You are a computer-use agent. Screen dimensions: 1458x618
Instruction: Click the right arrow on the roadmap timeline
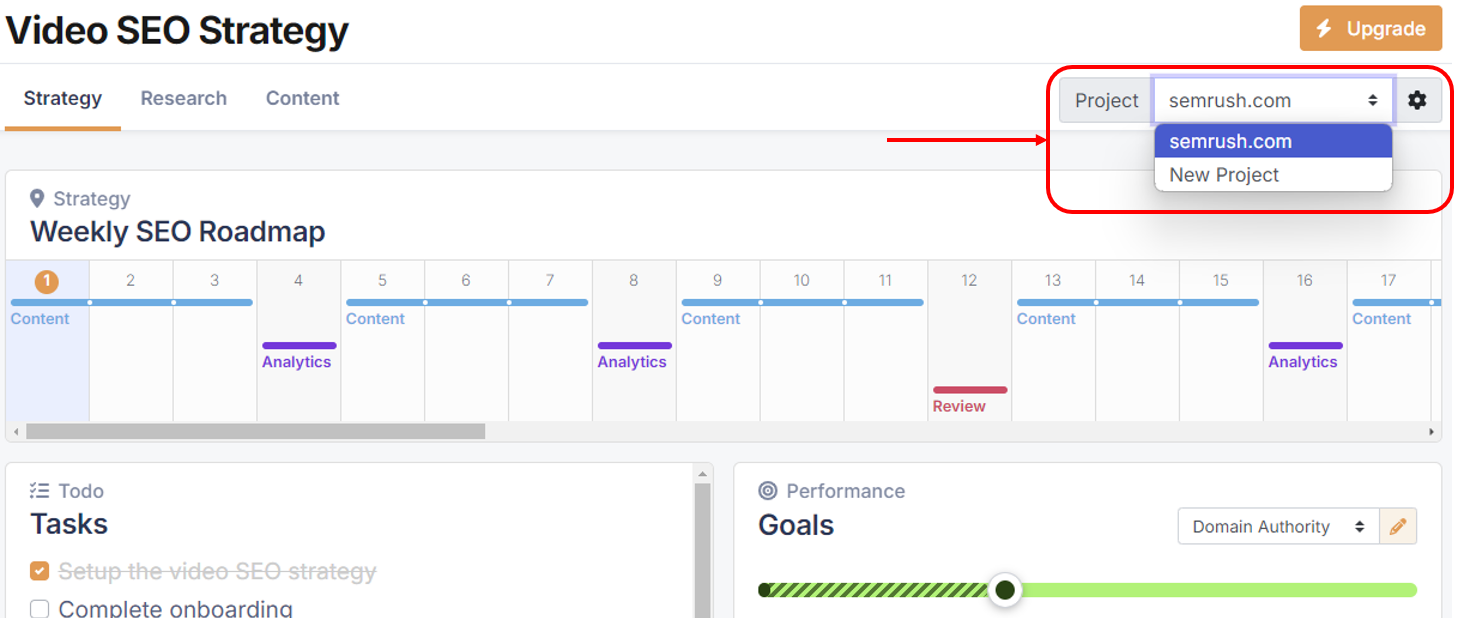coord(1431,432)
